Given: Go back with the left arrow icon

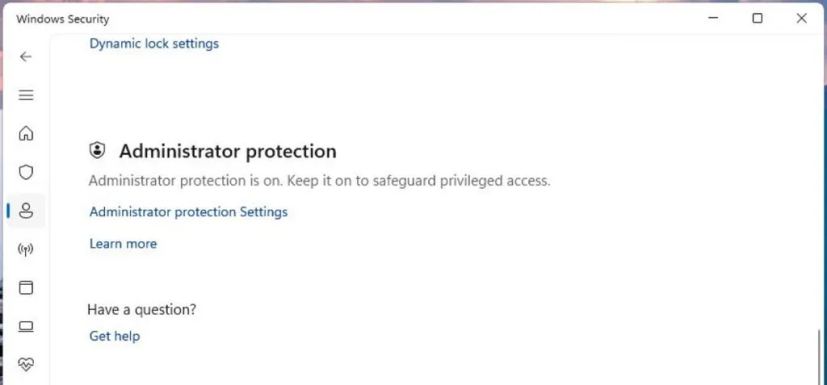Looking at the screenshot, I should point(25,57).
